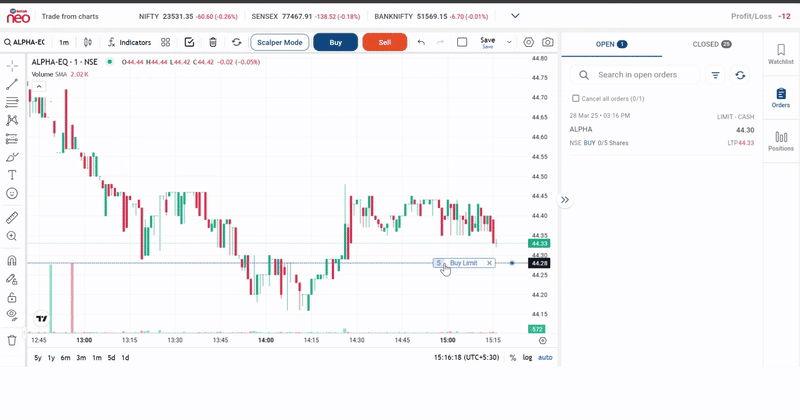800x420 pixels.
Task: Open the Positions sidebar tab
Action: [x=781, y=141]
